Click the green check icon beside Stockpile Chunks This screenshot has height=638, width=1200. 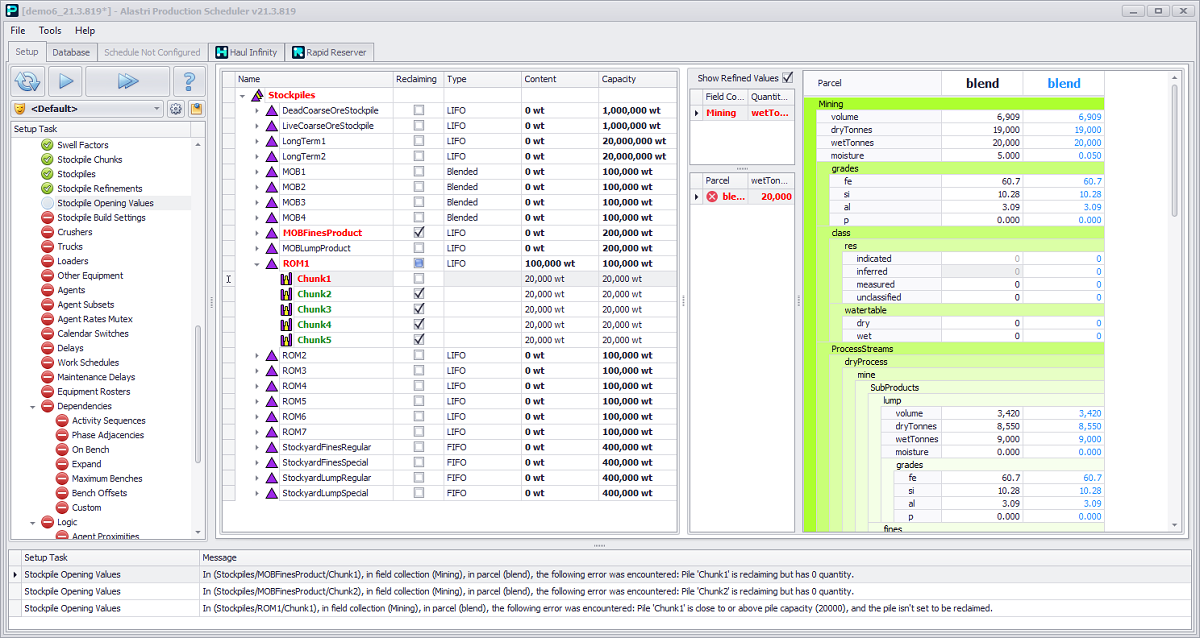(47, 160)
